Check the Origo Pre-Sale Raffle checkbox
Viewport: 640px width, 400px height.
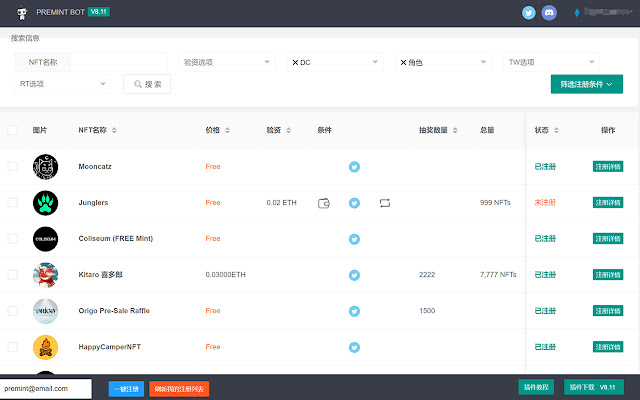[x=12, y=311]
